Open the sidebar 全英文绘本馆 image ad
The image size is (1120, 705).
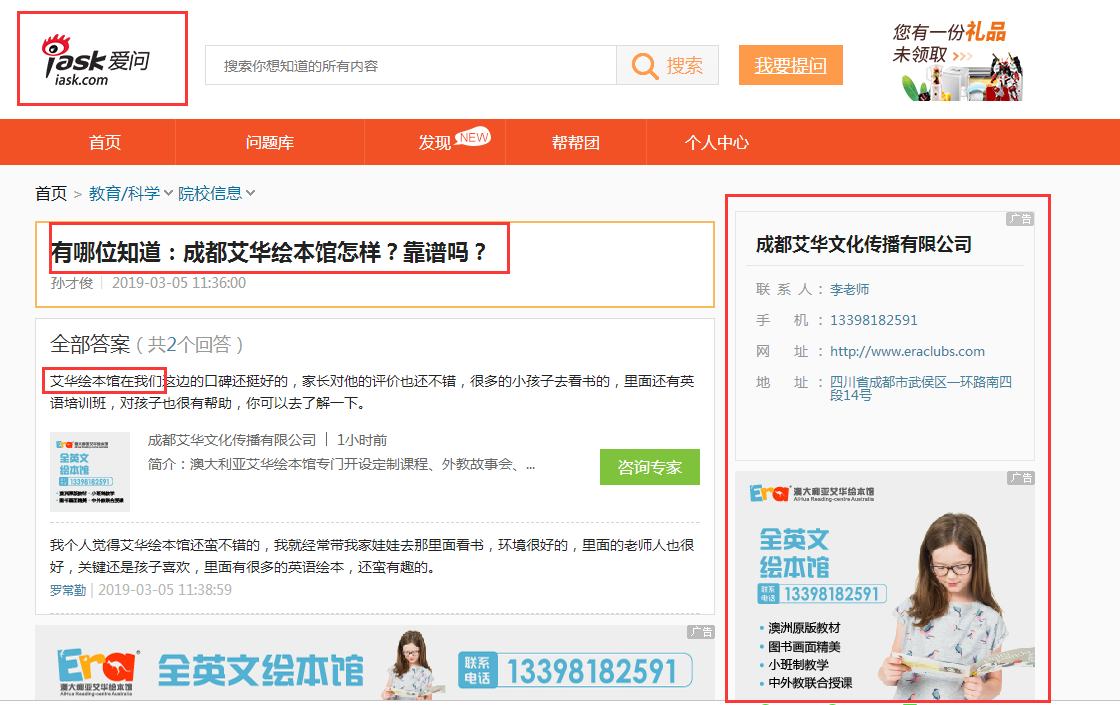(885, 585)
